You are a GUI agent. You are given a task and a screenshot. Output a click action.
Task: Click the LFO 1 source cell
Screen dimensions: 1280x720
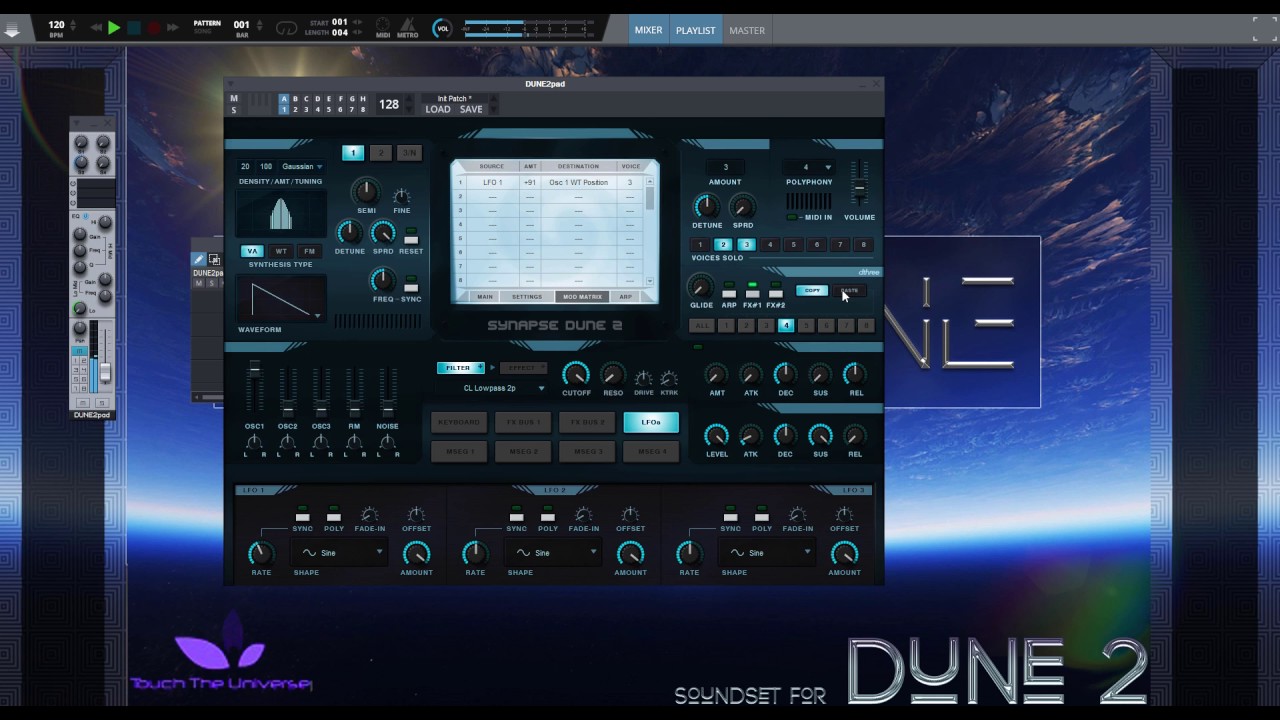pyautogui.click(x=492, y=183)
